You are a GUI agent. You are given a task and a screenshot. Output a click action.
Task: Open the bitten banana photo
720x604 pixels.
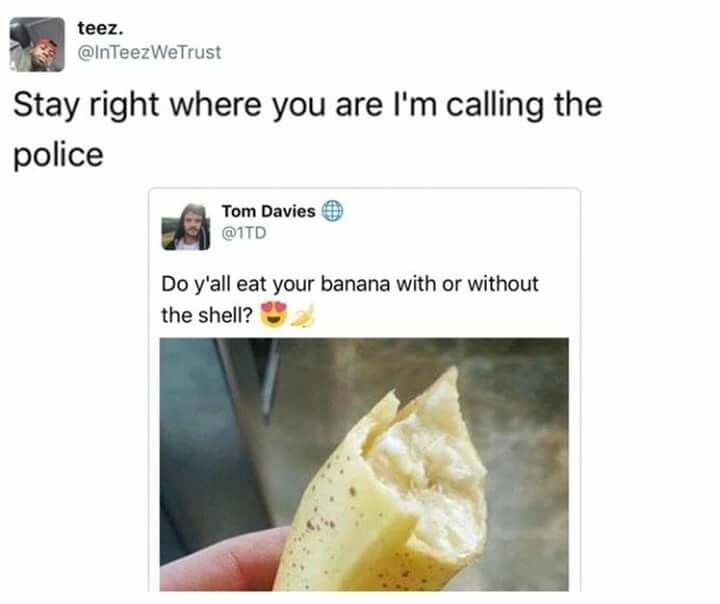(x=364, y=464)
